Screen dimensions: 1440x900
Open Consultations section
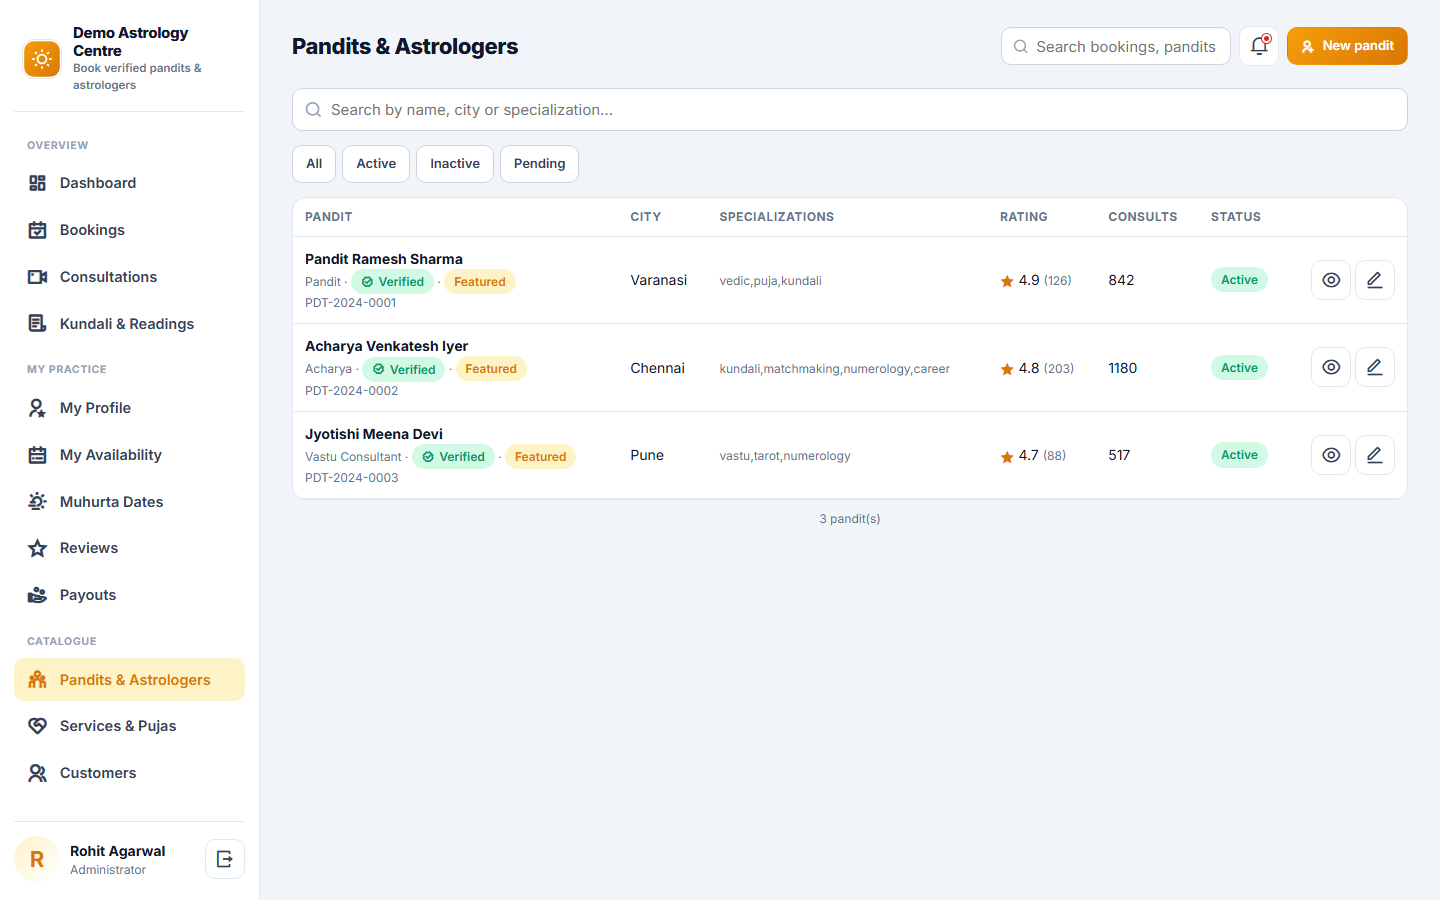point(130,277)
